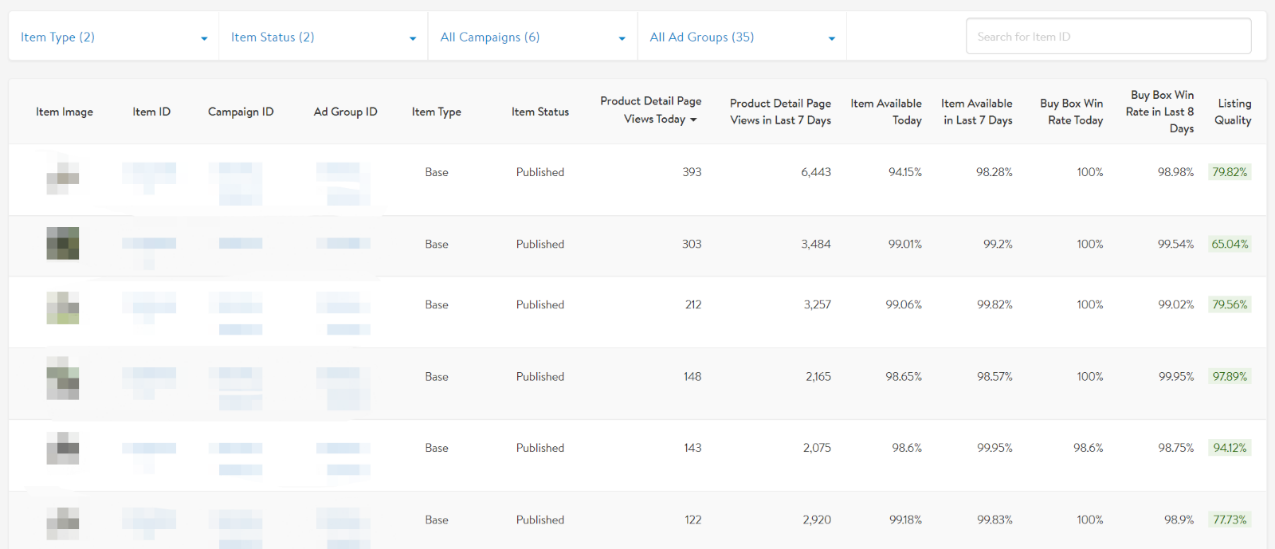Click the Item Status column header
1275x549 pixels.
tap(540, 112)
